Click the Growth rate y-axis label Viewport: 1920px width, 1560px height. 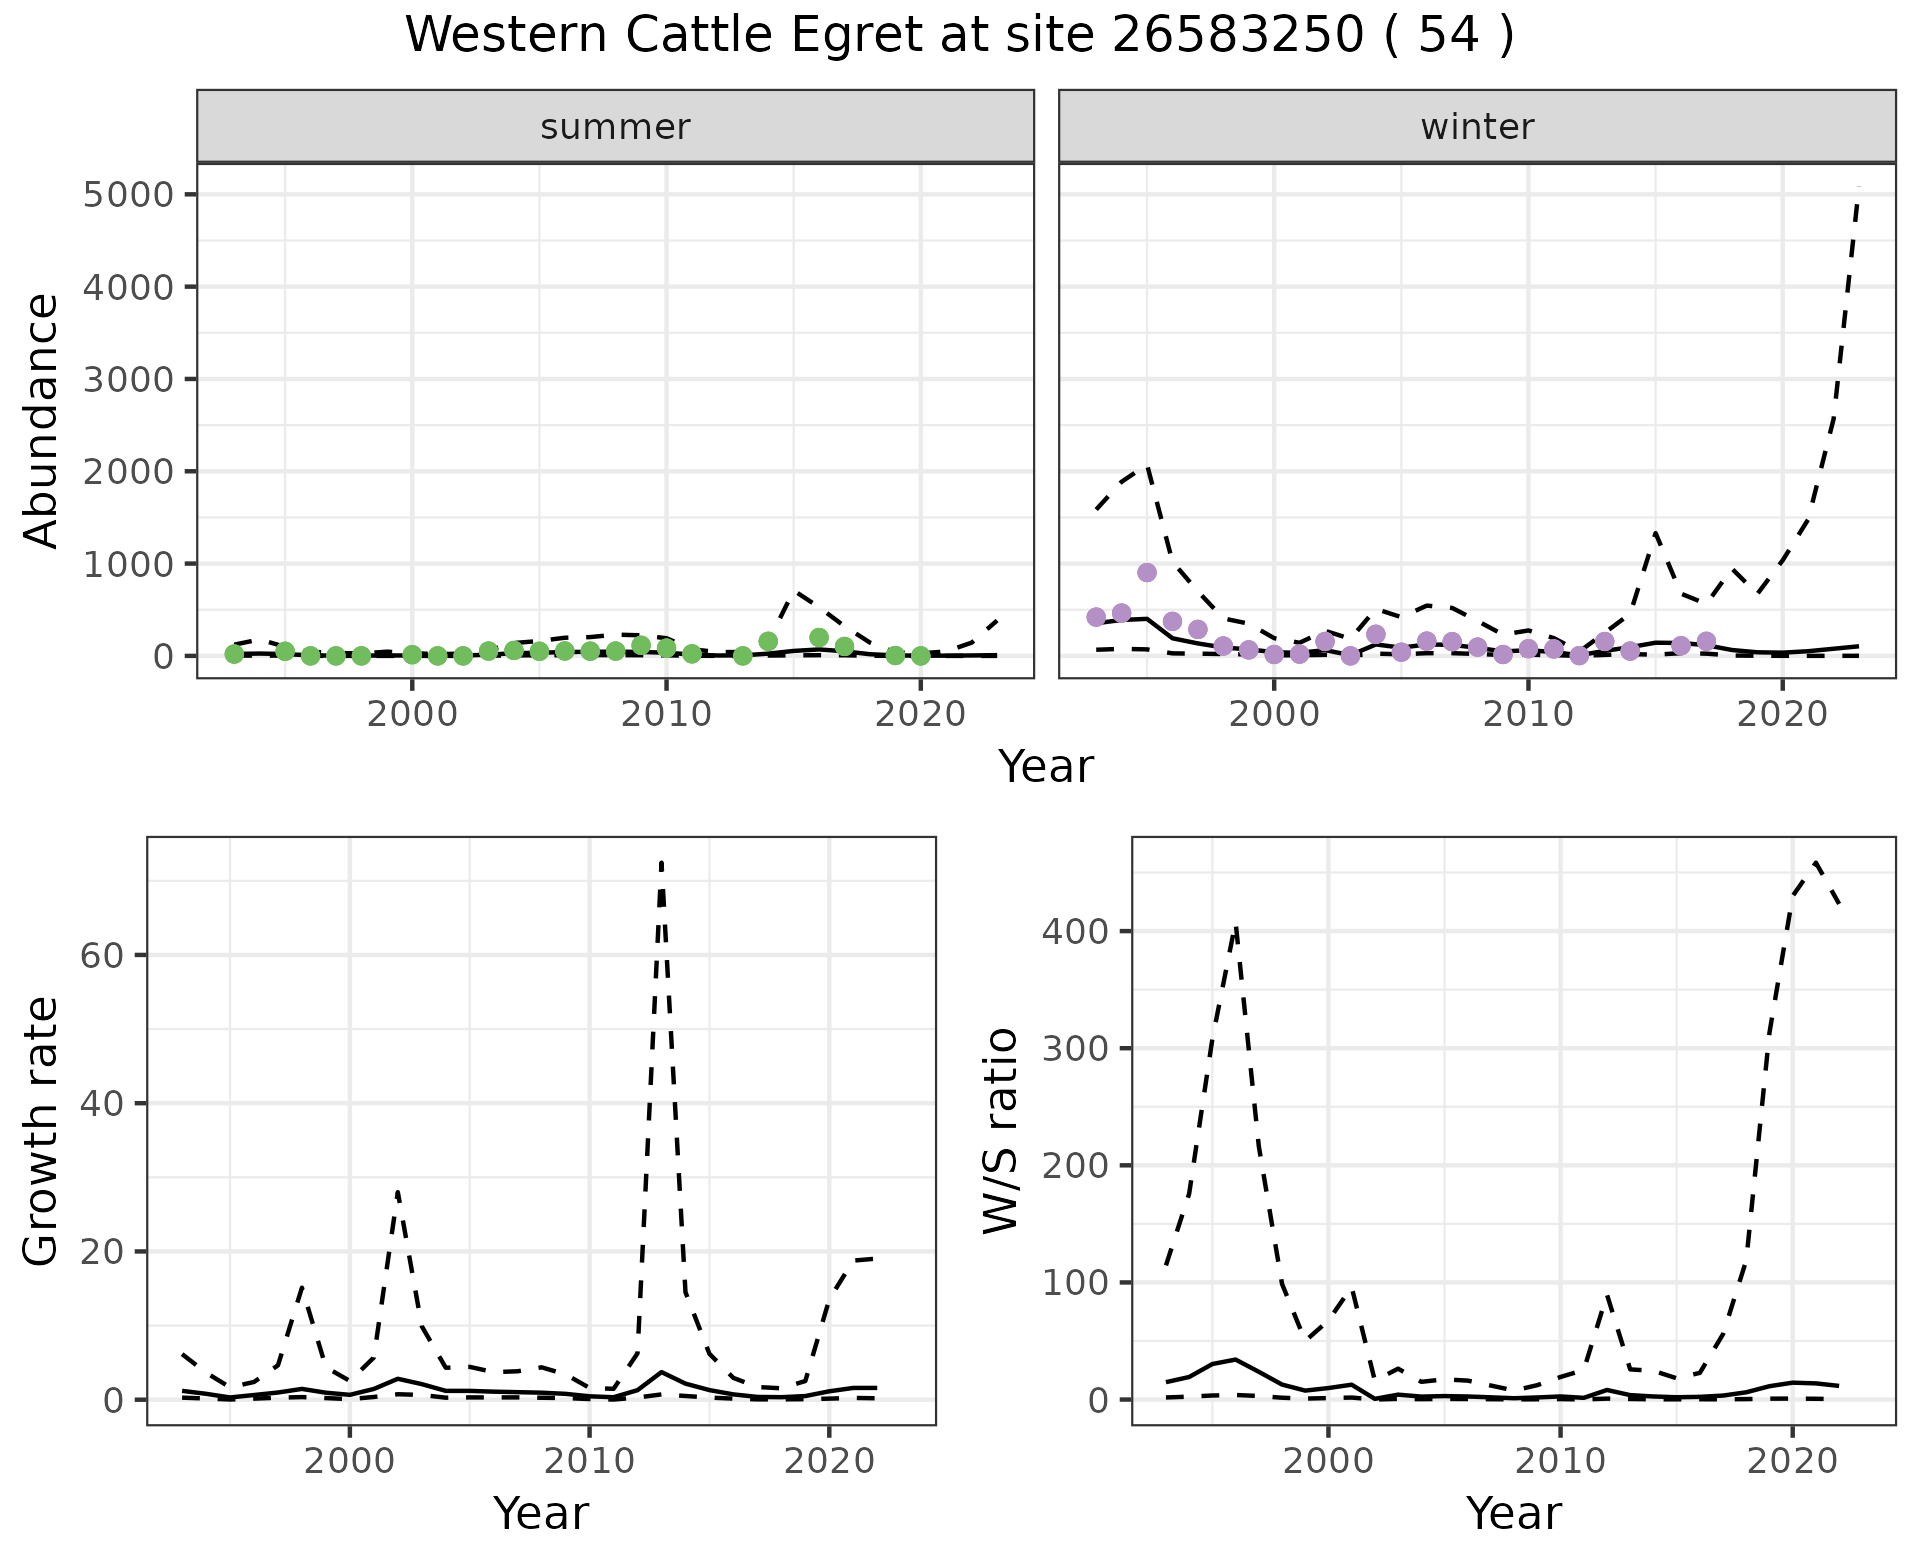(x=41, y=1130)
